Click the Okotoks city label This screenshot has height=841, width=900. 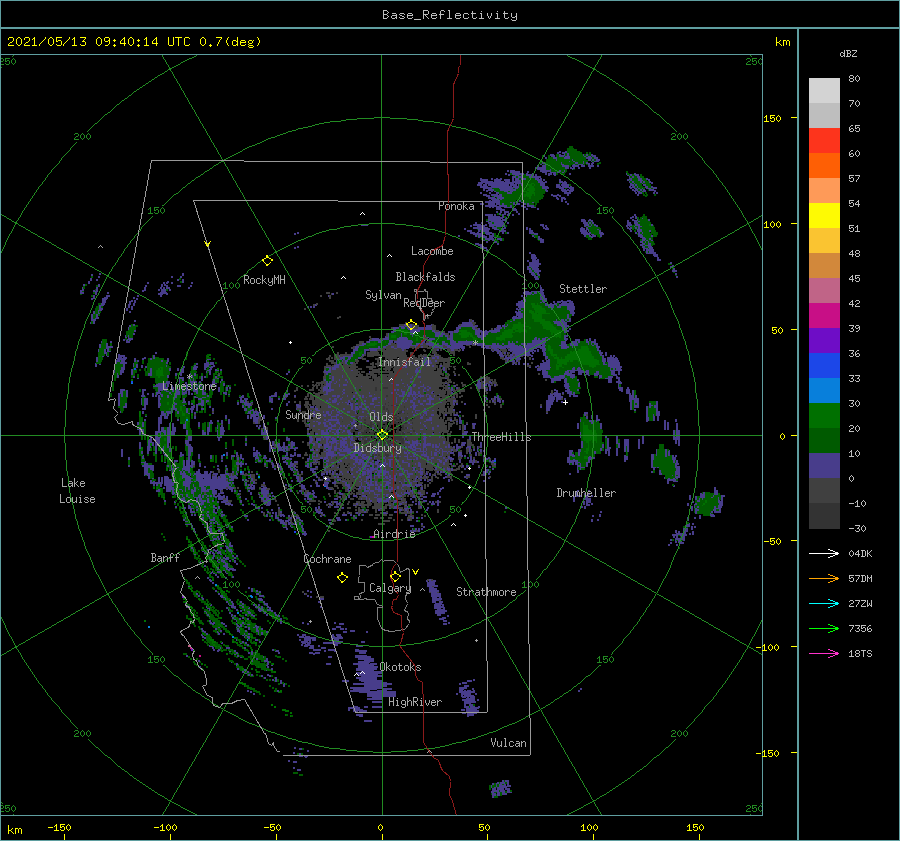point(400,667)
